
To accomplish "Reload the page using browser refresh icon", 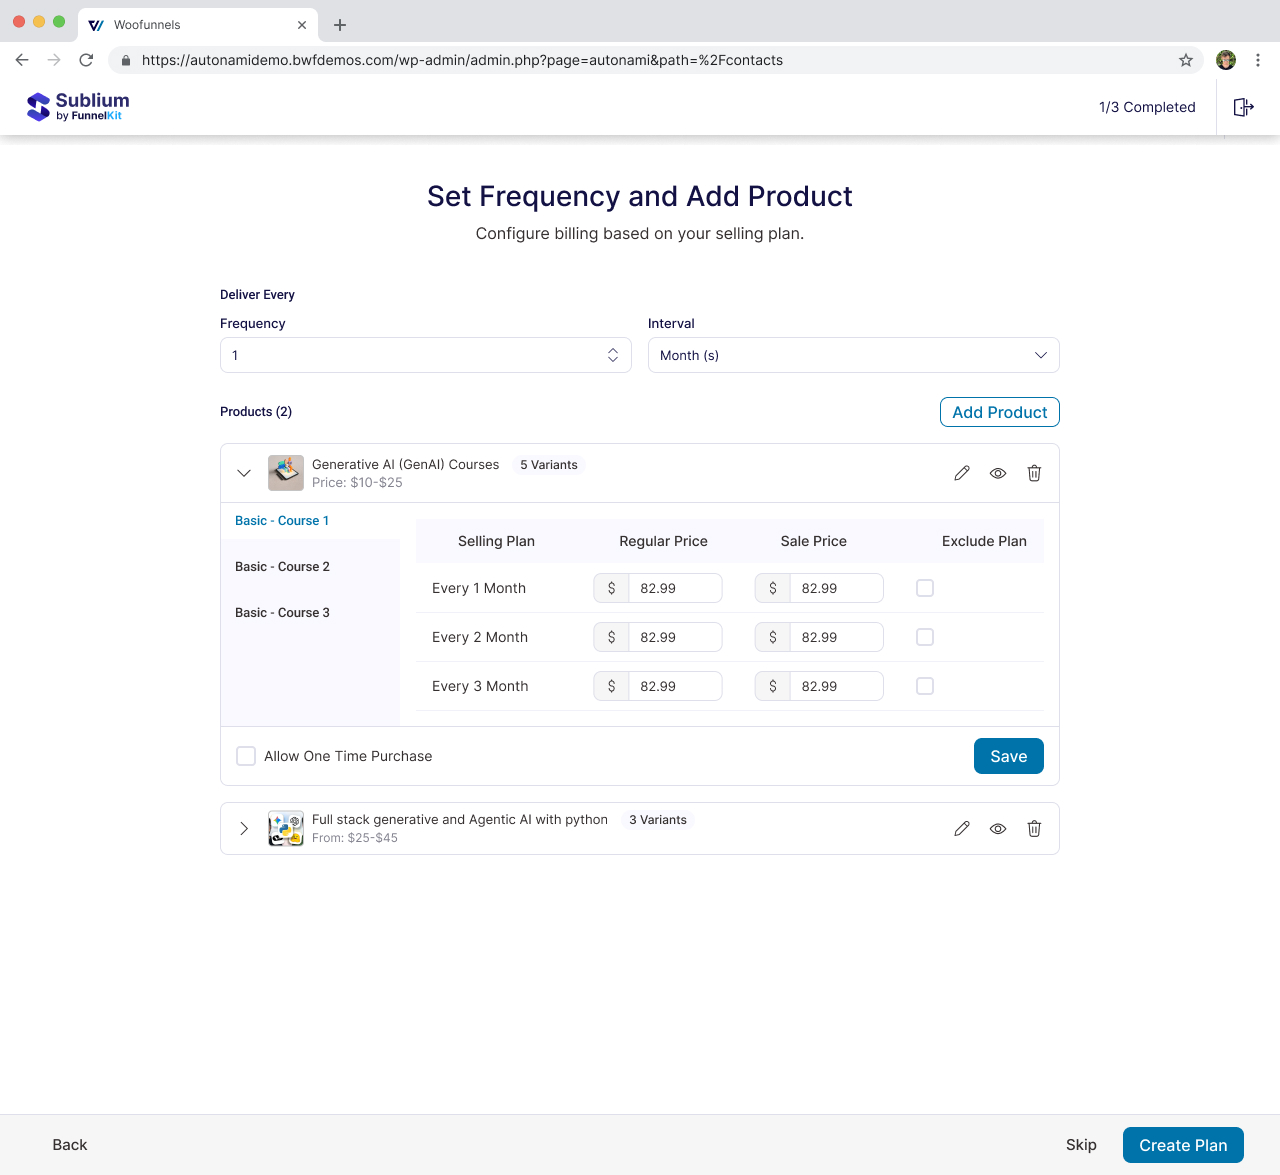I will tap(86, 60).
